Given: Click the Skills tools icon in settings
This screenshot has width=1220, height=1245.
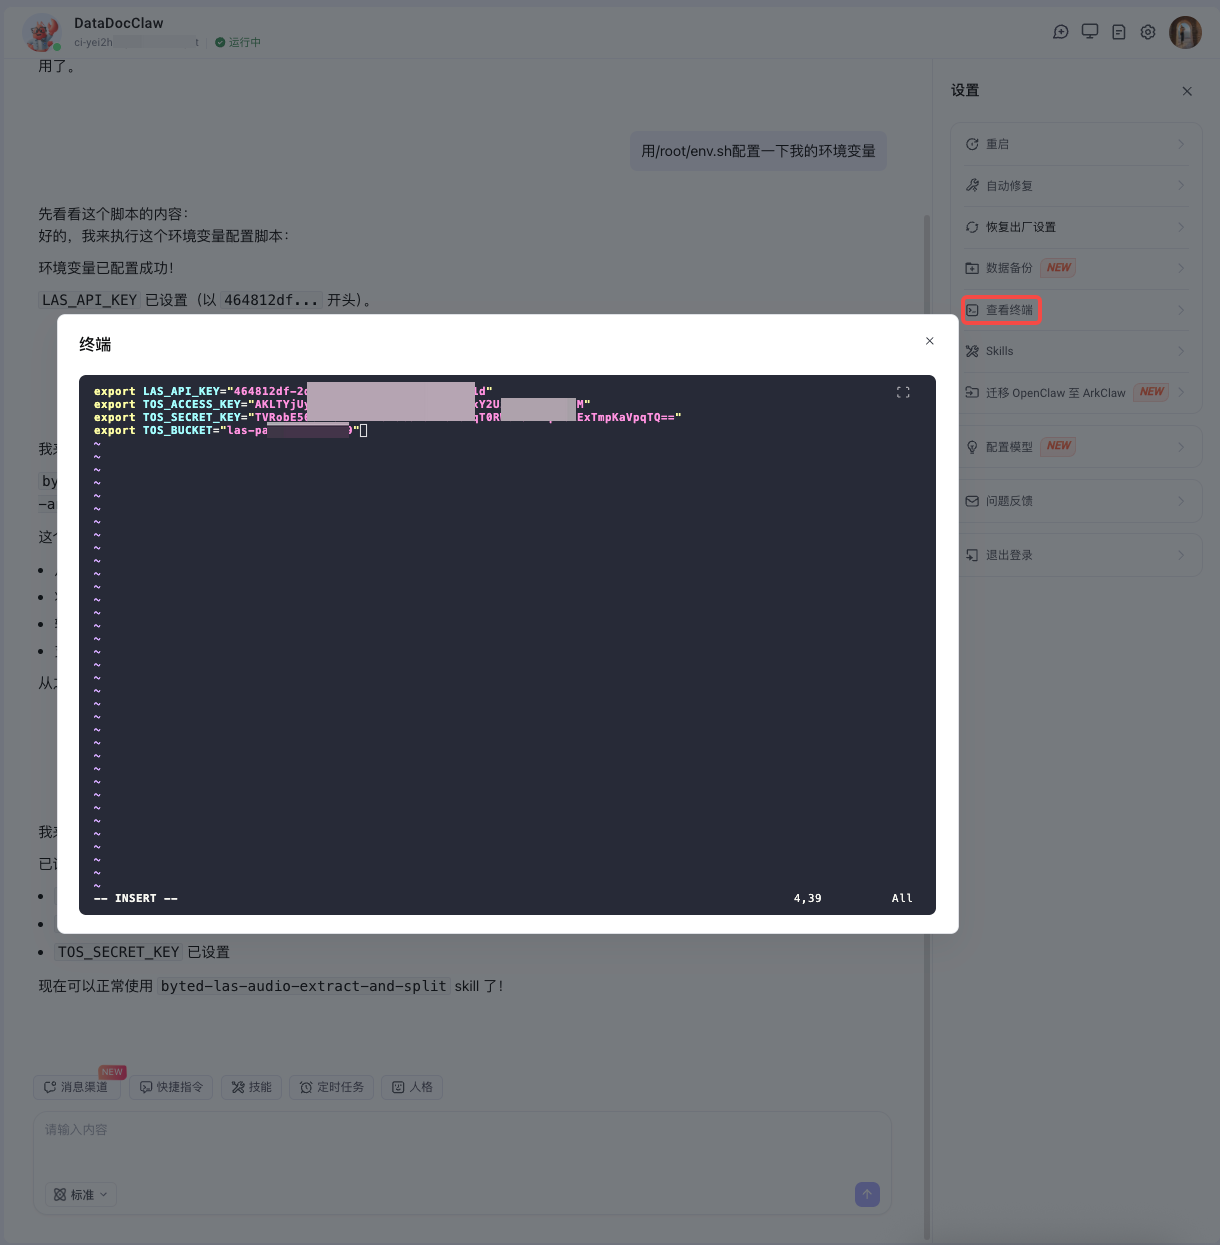Looking at the screenshot, I should 972,351.
